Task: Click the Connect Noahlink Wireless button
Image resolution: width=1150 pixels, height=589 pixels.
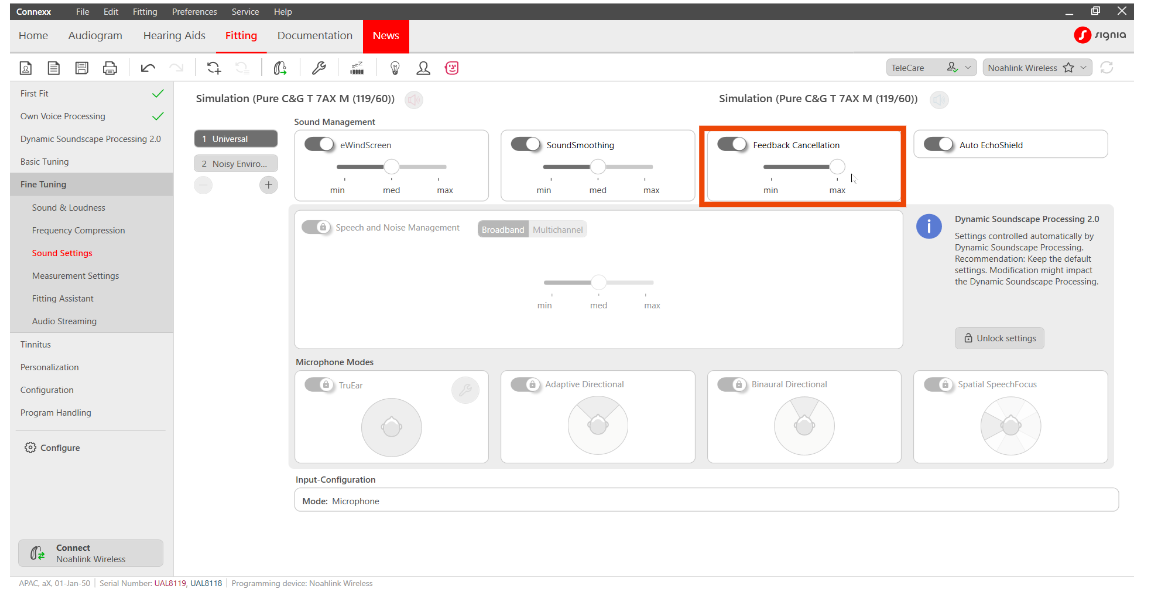Action: [x=90, y=553]
